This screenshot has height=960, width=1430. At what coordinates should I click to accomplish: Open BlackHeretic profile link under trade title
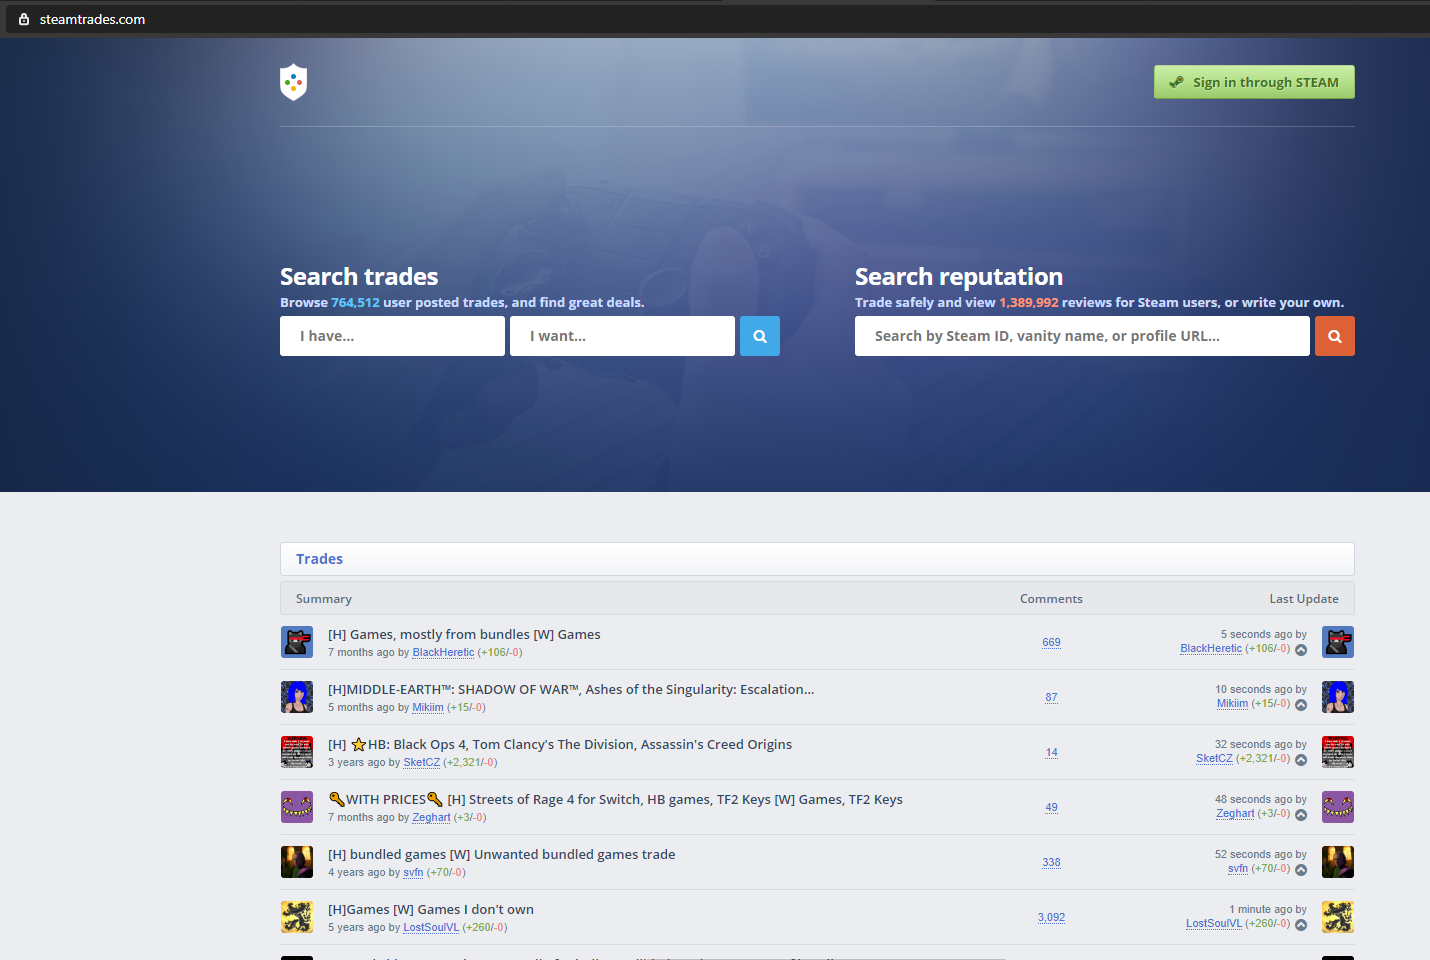pyautogui.click(x=443, y=652)
